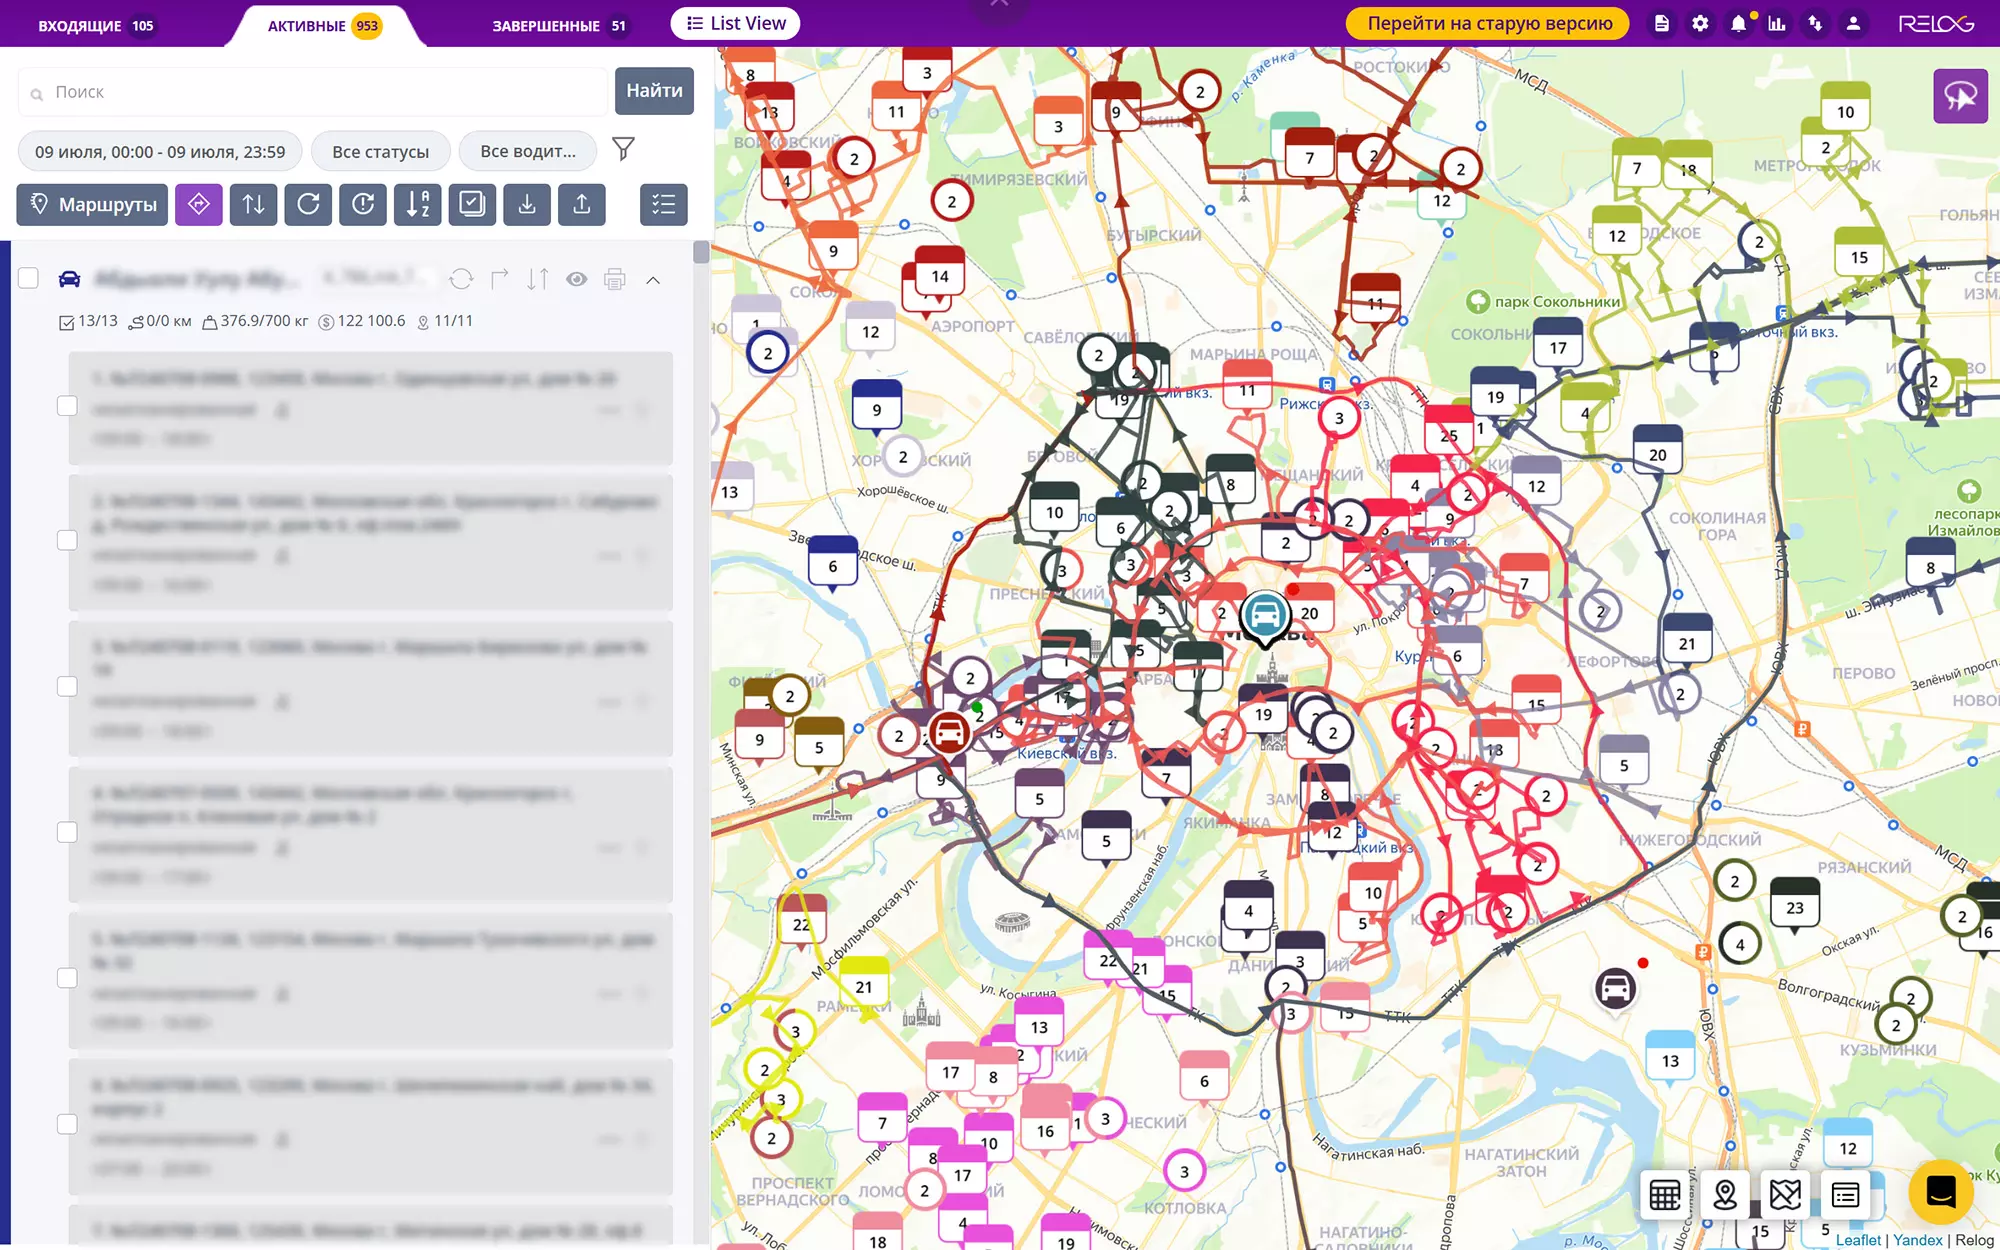Check the route header checkbox
The height and width of the screenshot is (1250, 2000).
tap(28, 278)
